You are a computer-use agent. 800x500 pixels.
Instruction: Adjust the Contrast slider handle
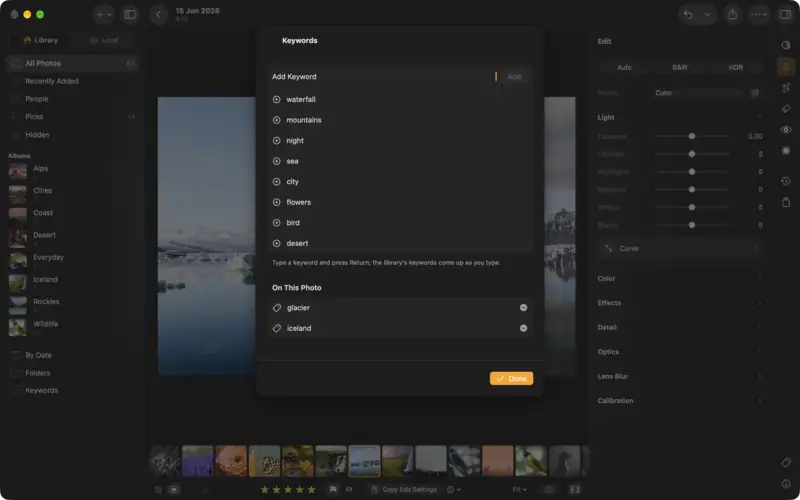tap(692, 154)
